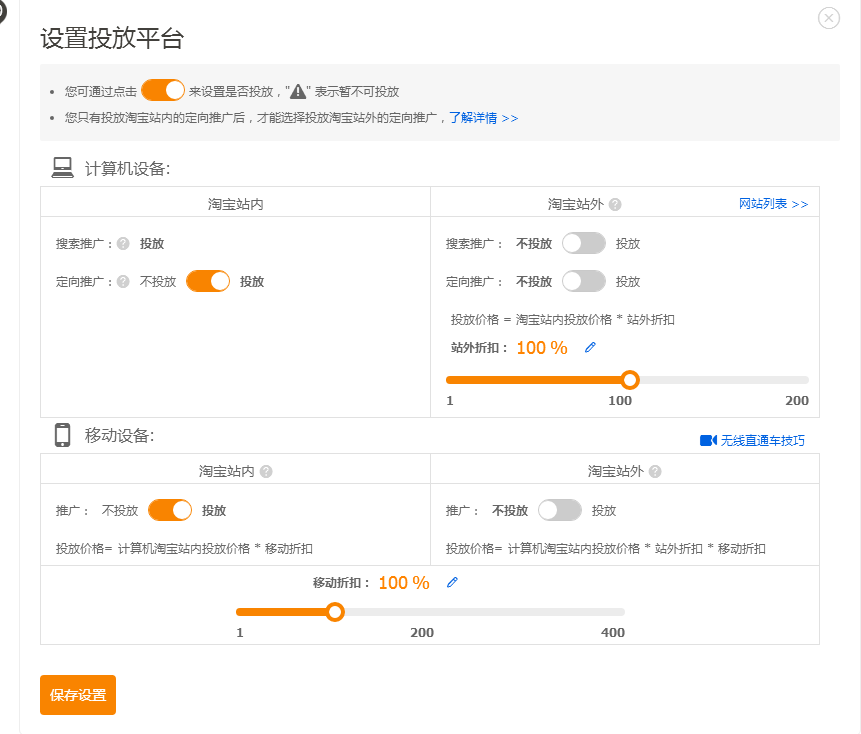This screenshot has width=861, height=734.
Task: Open the 了解详情 >> link
Action: [x=483, y=118]
